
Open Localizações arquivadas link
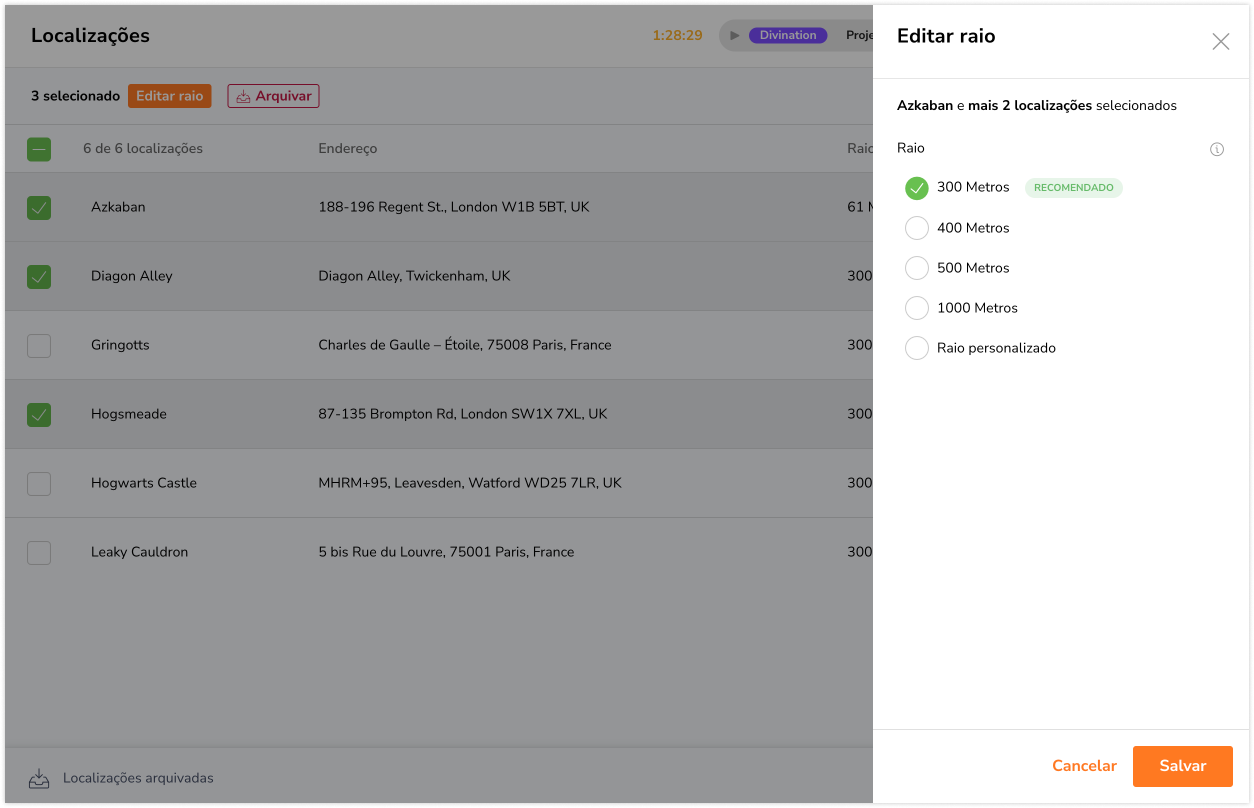coord(138,778)
